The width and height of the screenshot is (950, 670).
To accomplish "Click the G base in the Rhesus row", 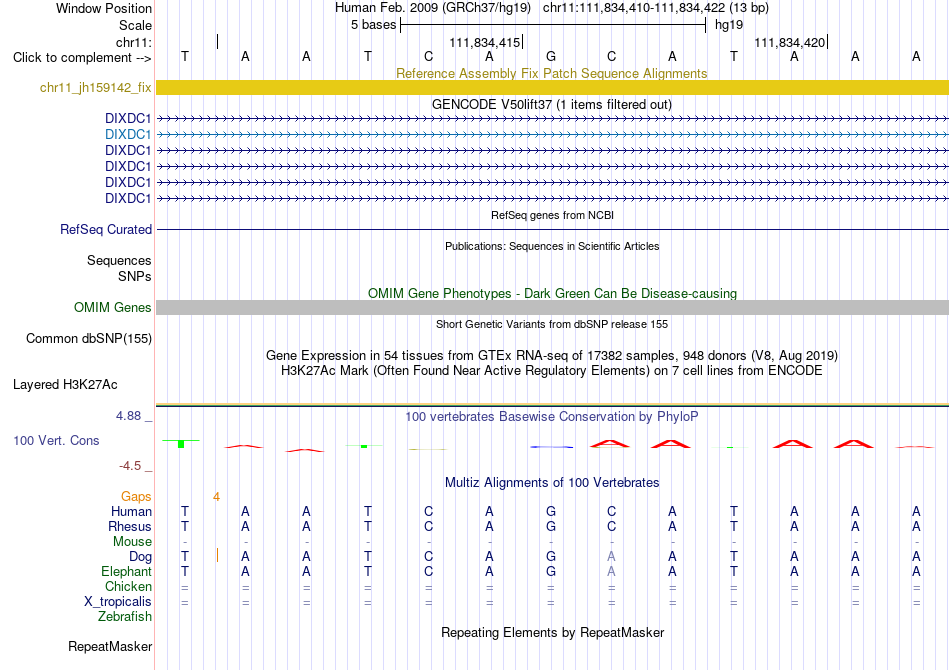I will coord(551,526).
